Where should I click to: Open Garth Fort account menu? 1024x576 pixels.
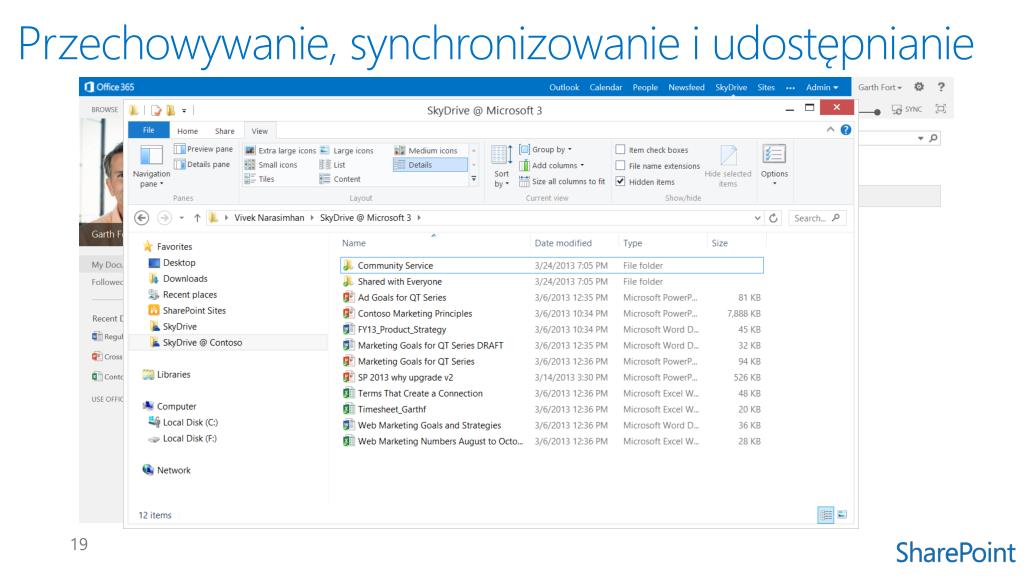[880, 87]
